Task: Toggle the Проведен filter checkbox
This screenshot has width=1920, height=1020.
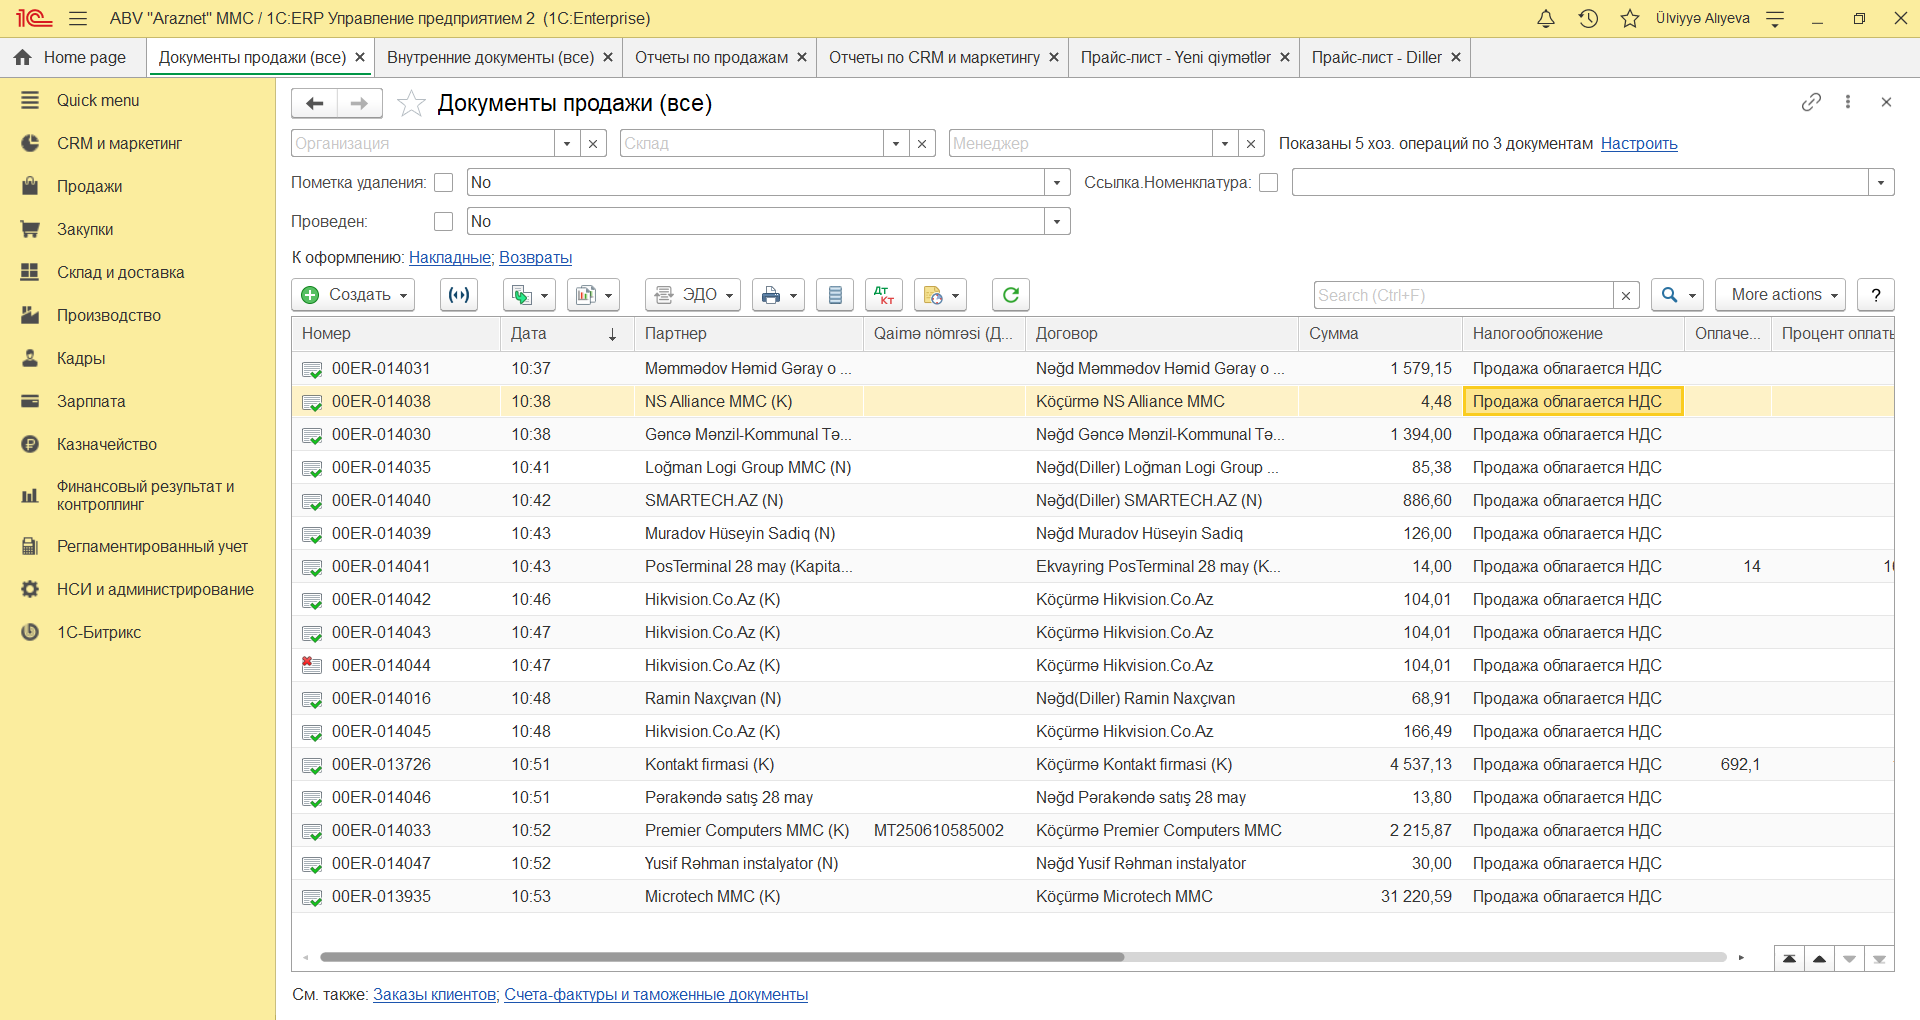Action: pyautogui.click(x=444, y=222)
